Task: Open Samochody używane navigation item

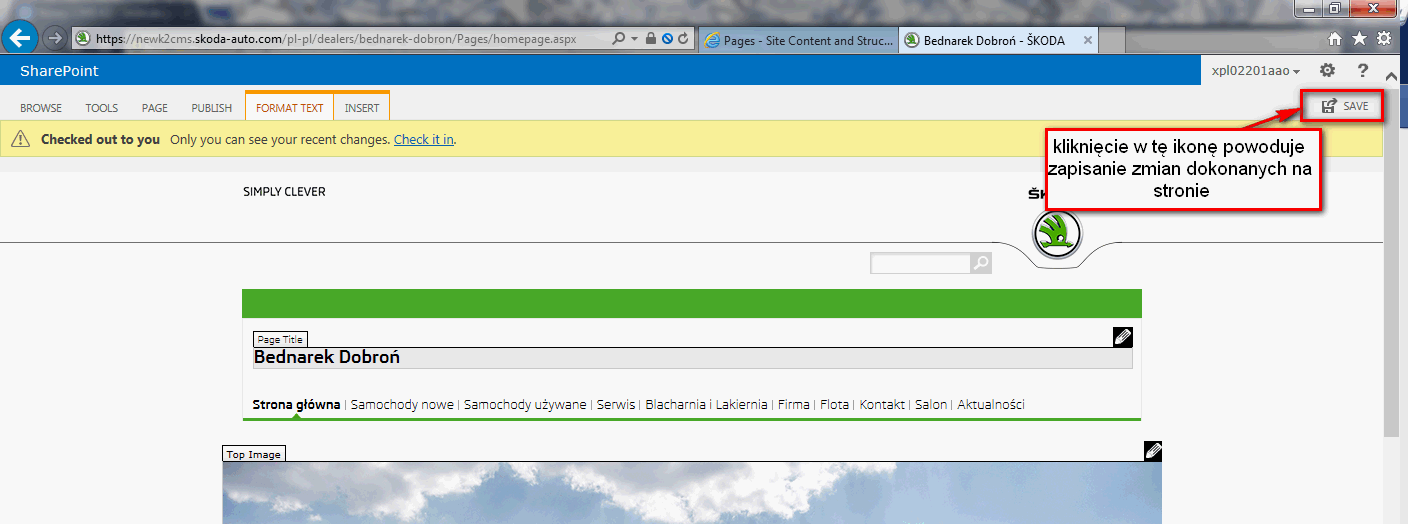Action: pyautogui.click(x=525, y=405)
